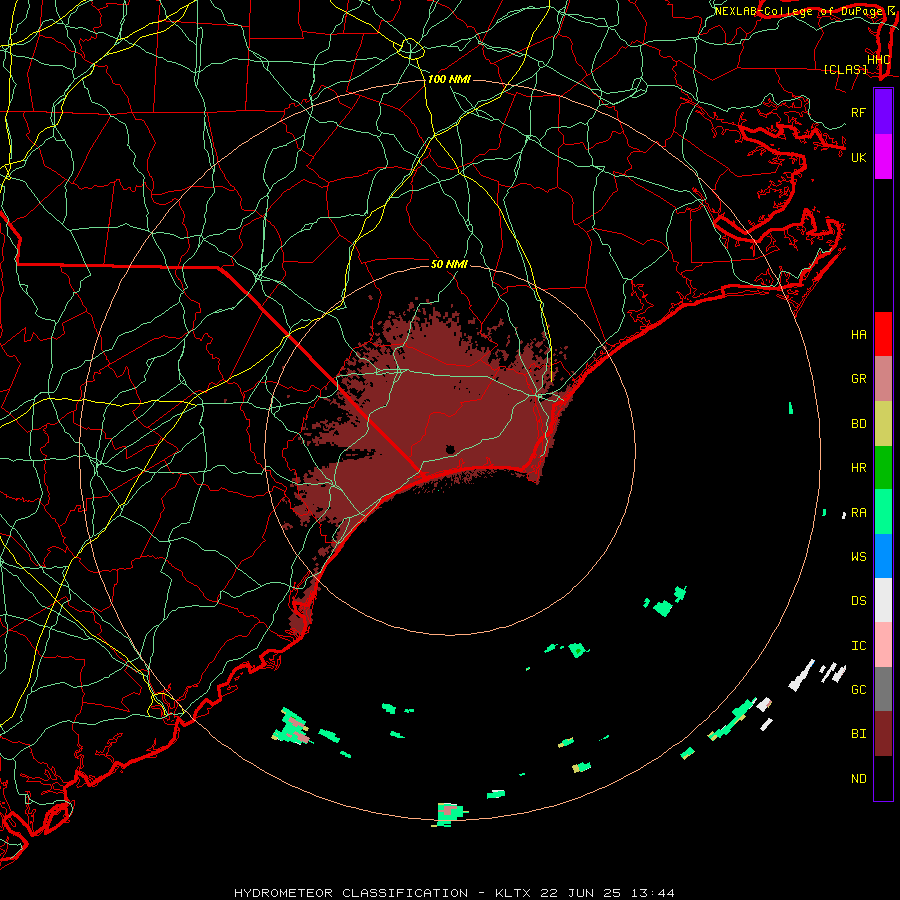Select the BI brown legend swatch
This screenshot has height=900, width=900.
(883, 734)
